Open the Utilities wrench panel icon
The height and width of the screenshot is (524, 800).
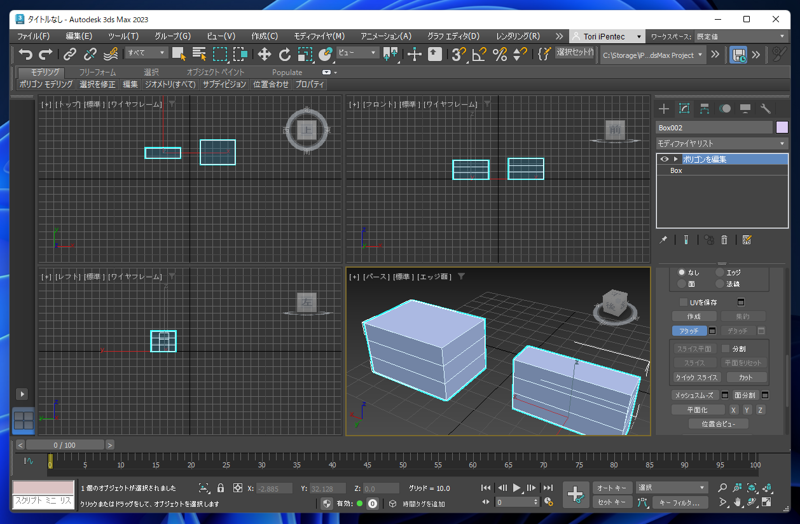(x=765, y=109)
